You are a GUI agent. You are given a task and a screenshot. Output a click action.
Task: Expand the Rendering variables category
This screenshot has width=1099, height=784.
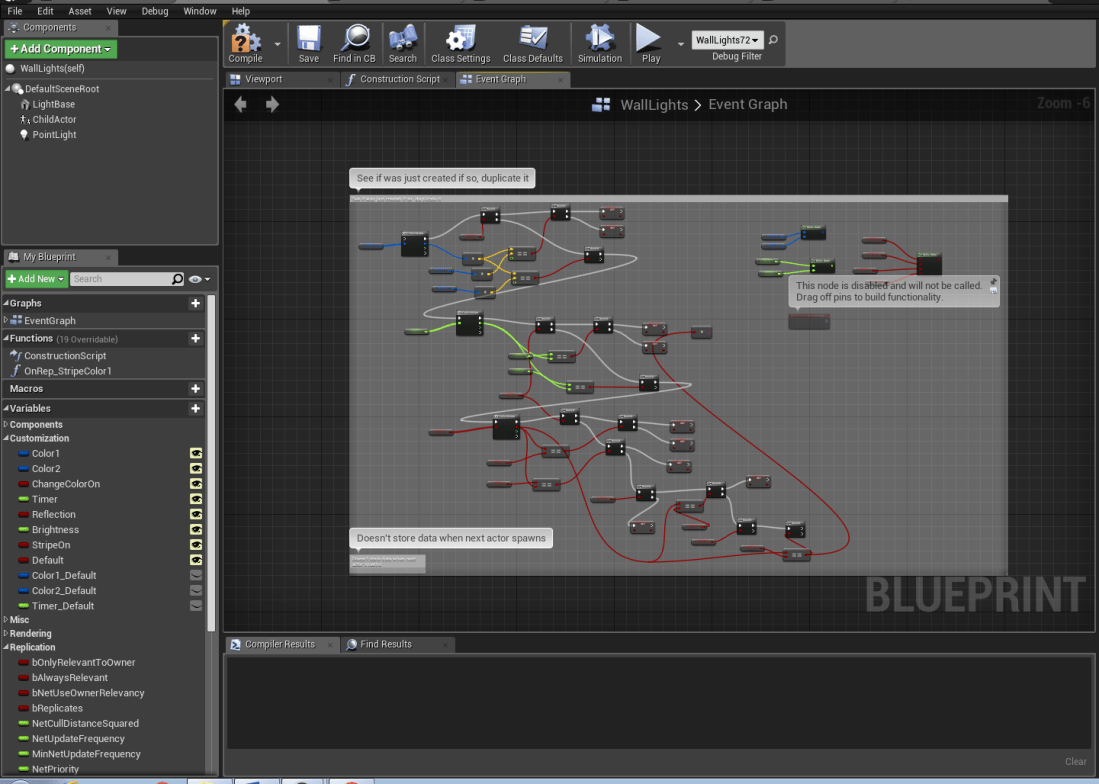point(30,633)
